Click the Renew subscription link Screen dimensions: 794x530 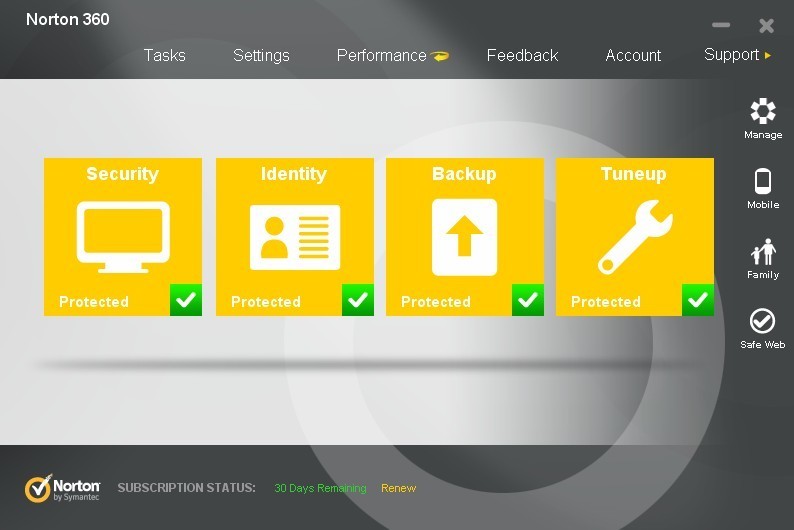point(399,488)
